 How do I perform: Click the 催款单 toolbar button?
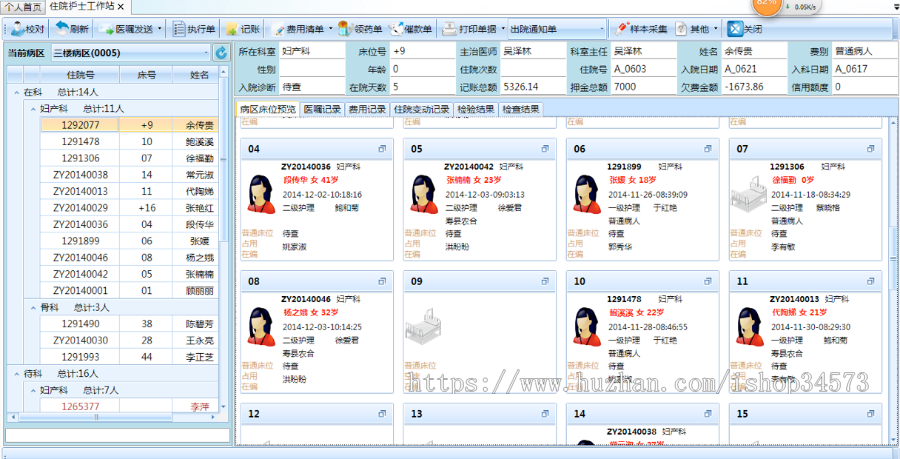[410, 29]
